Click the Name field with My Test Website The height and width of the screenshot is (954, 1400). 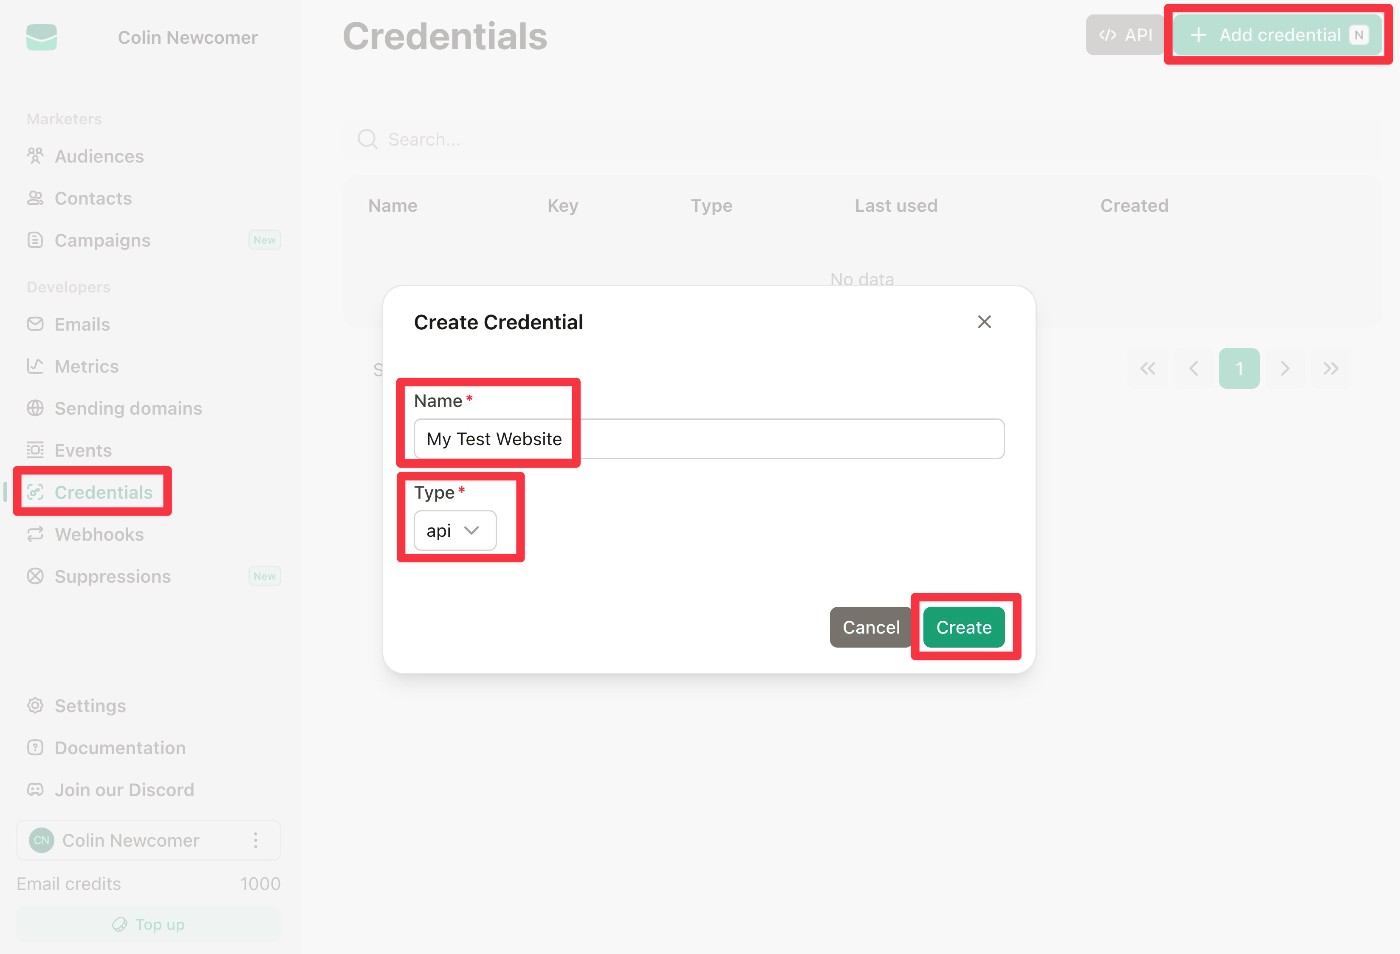pos(708,439)
